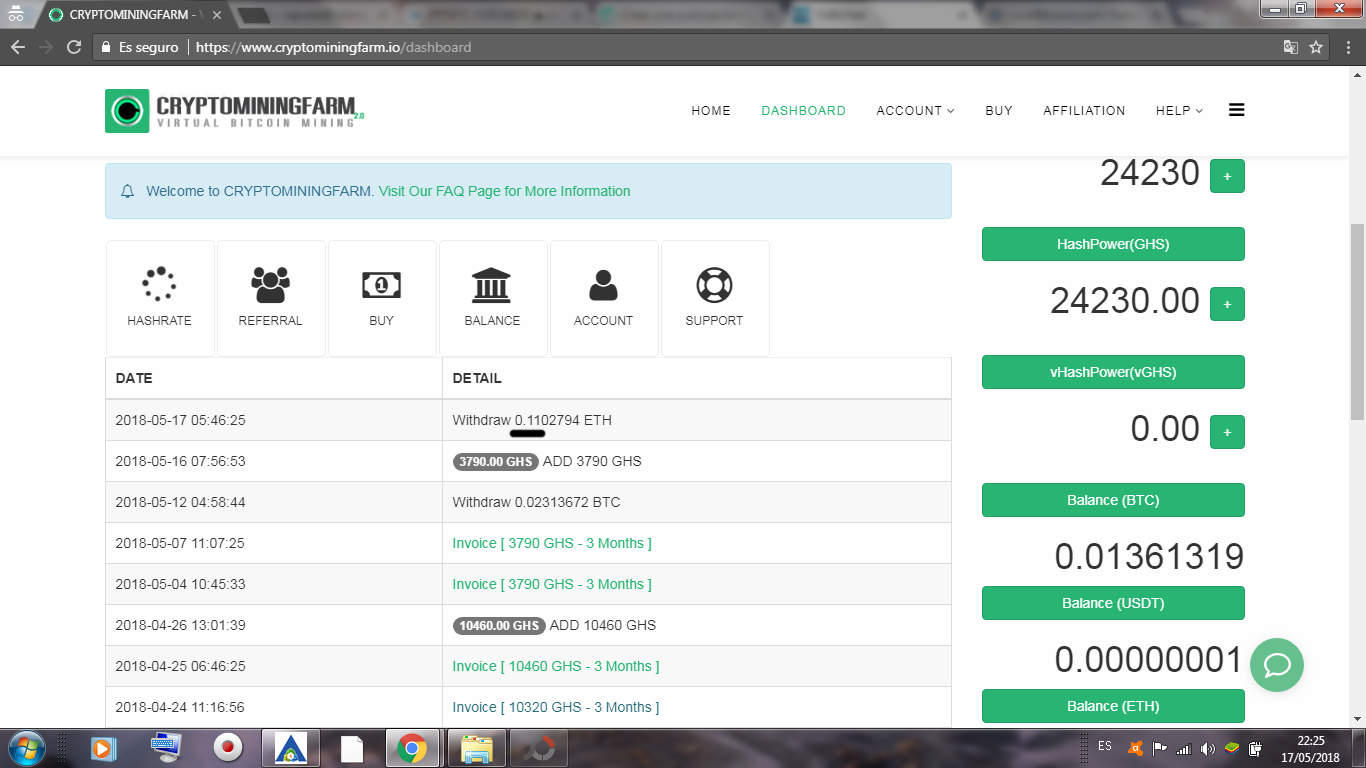The height and width of the screenshot is (768, 1366).
Task: Open the BUY money tile
Action: 382,298
